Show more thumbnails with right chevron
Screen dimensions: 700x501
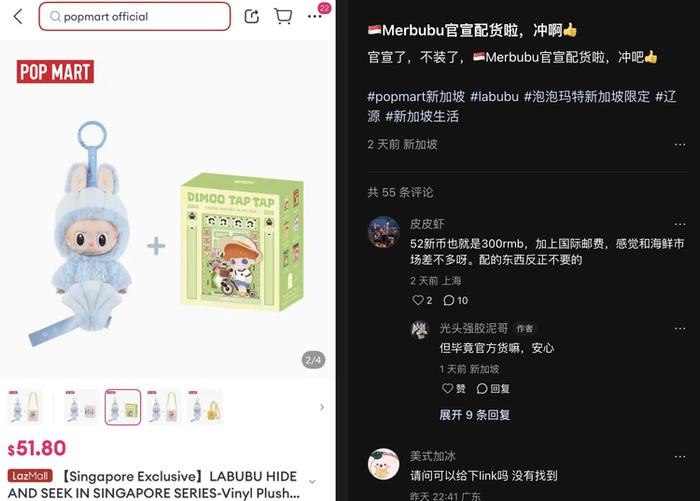click(x=322, y=407)
